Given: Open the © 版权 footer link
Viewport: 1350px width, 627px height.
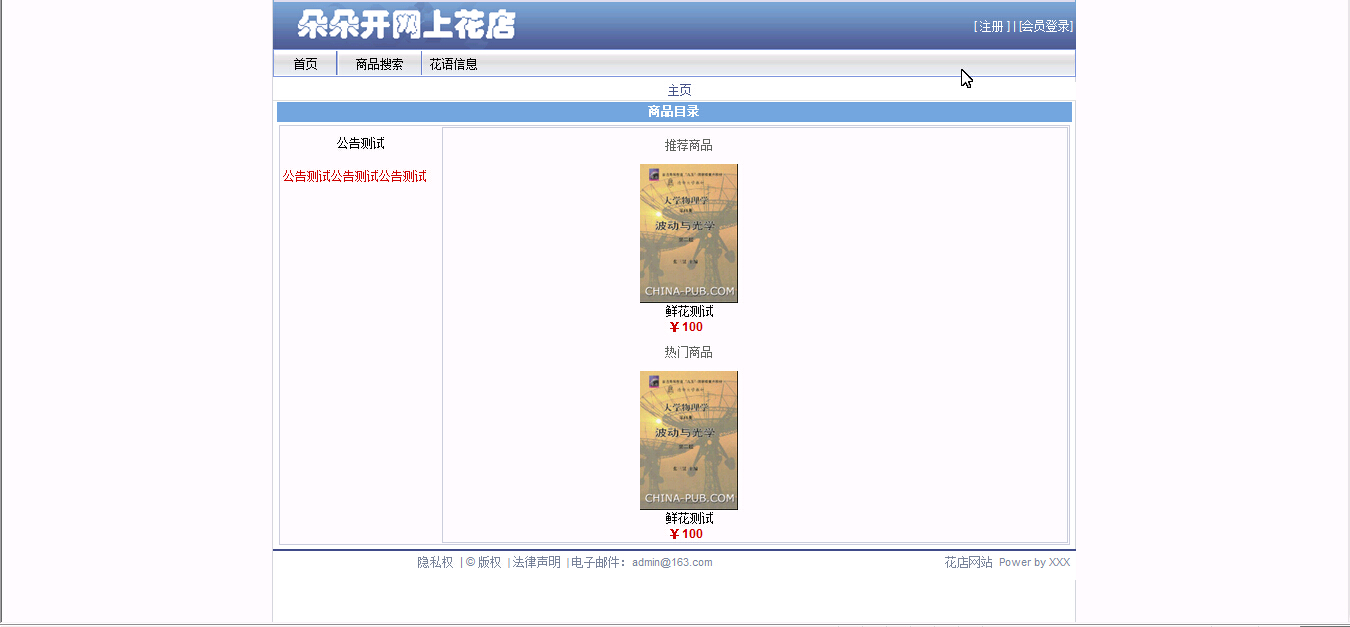Looking at the screenshot, I should pyautogui.click(x=483, y=562).
